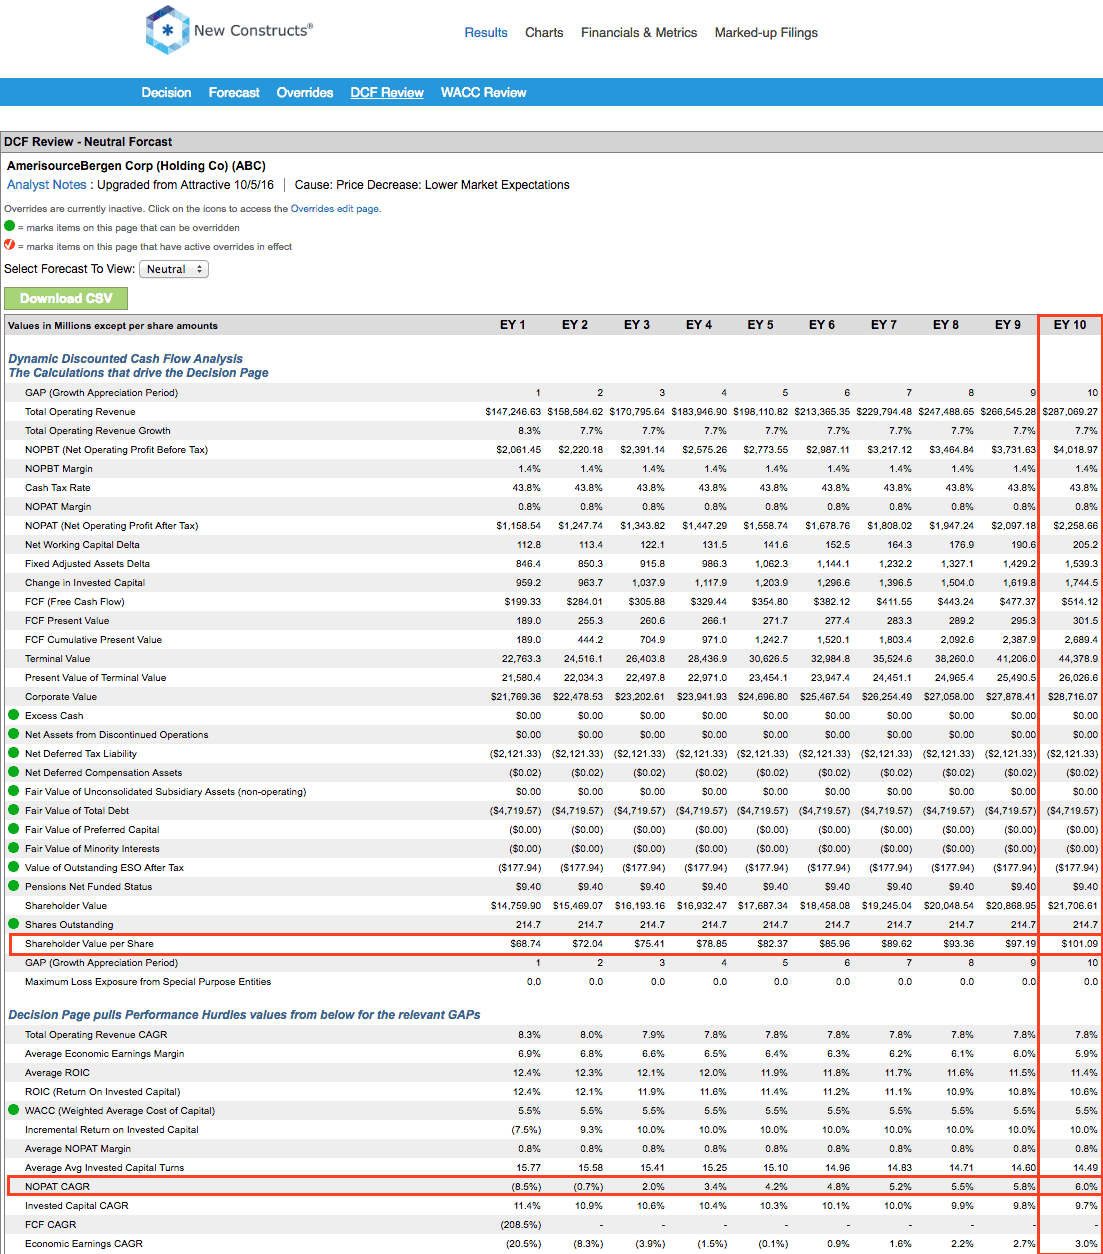This screenshot has width=1103, height=1254.
Task: Open WACC Review page
Action: pos(484,92)
